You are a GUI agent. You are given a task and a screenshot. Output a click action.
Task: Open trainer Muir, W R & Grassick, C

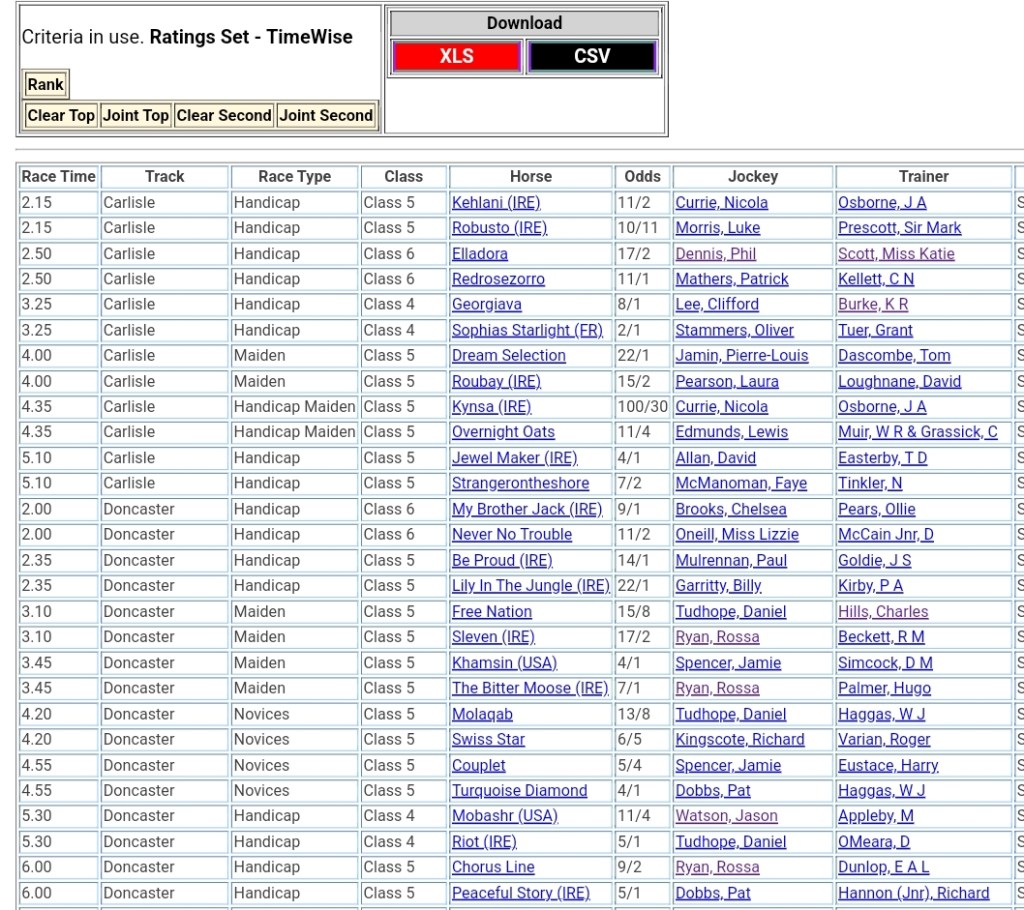(x=917, y=432)
